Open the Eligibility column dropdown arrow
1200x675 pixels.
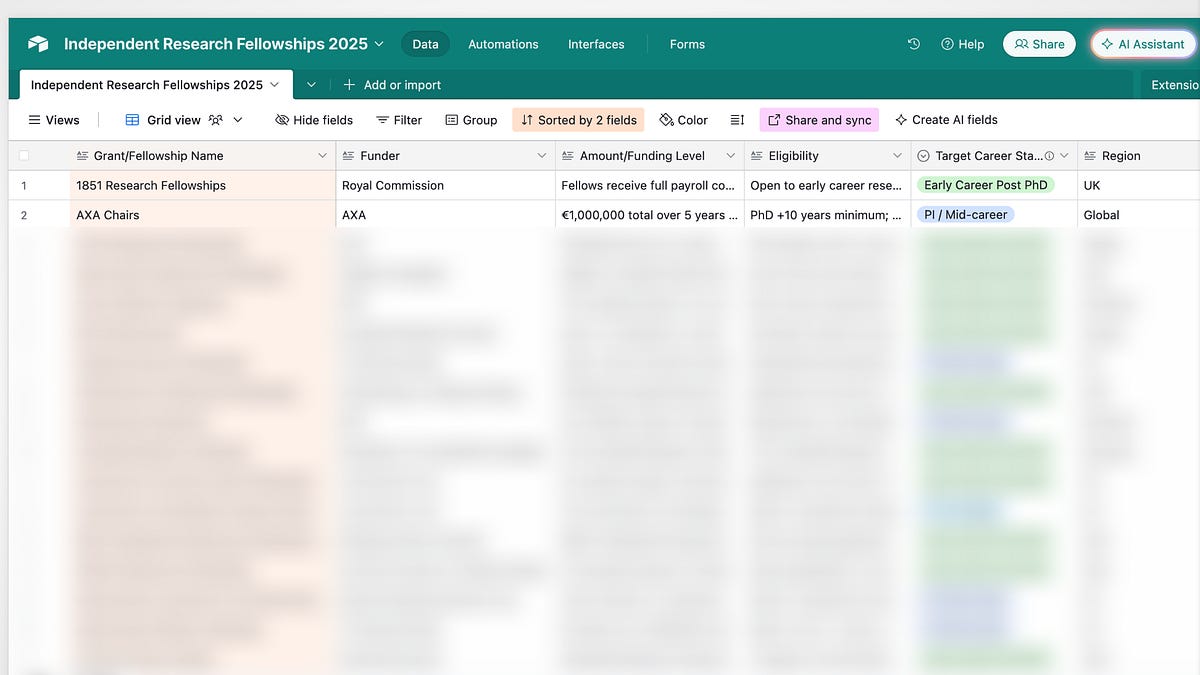pyautogui.click(x=897, y=156)
